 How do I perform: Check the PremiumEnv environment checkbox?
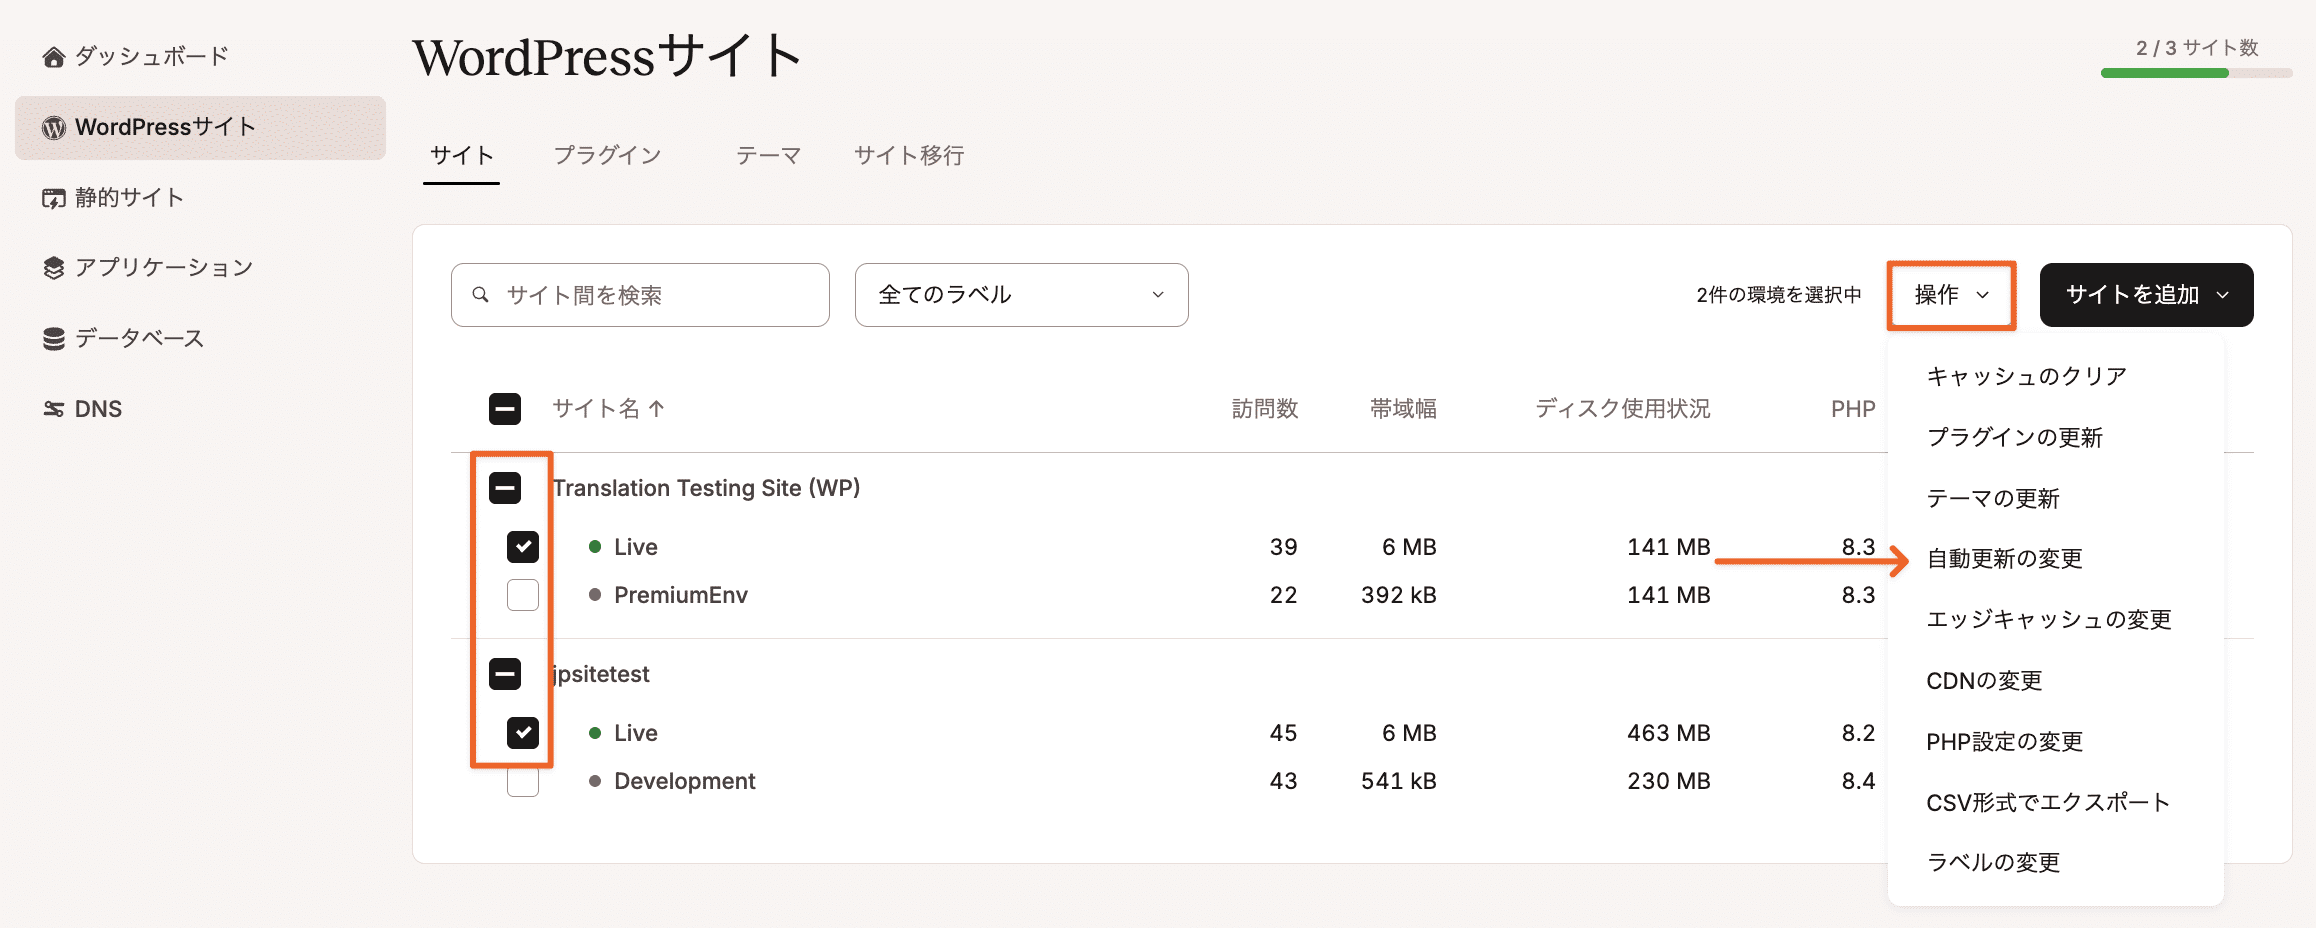[x=523, y=595]
